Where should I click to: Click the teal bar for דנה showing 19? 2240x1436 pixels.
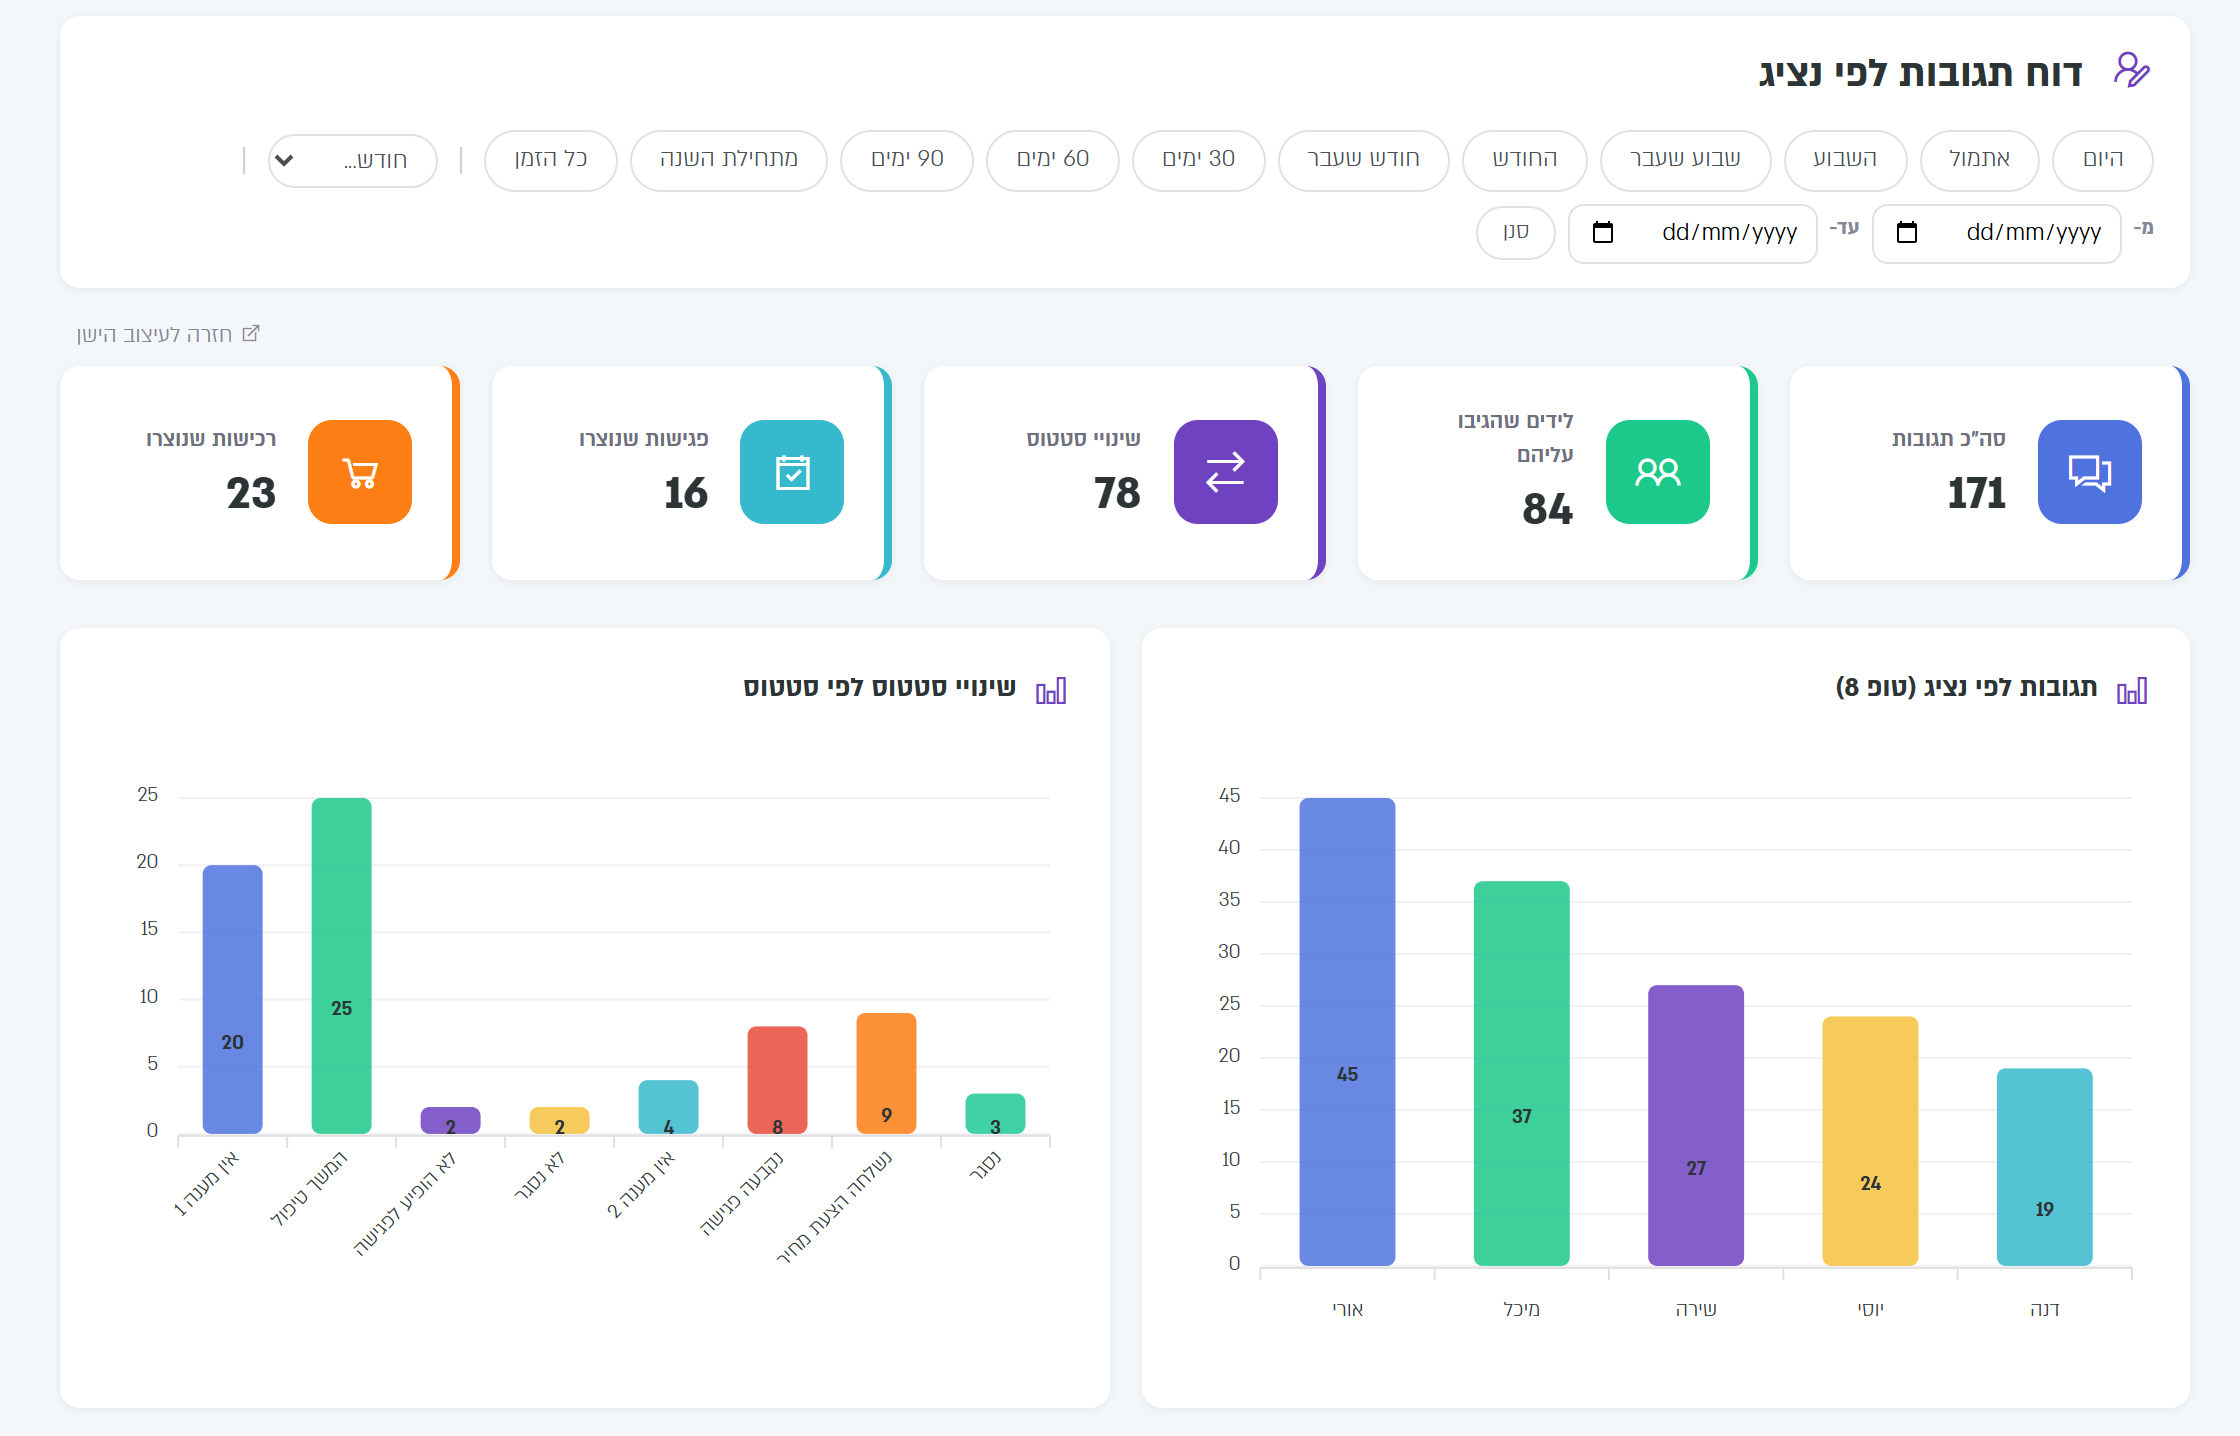tap(2044, 1167)
